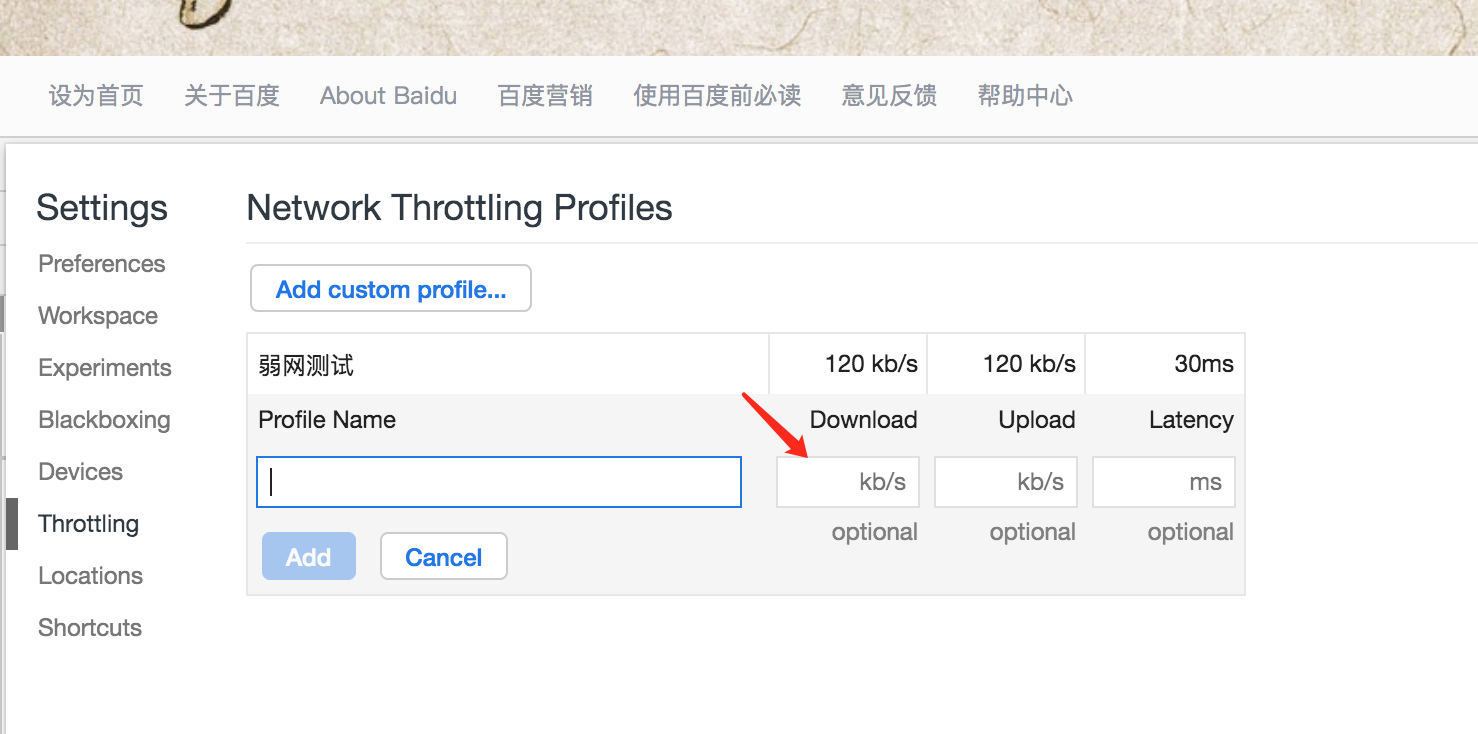Screen dimensions: 1478x734
Task: Visit the 帮助中心 help center link
Action: [x=1025, y=96]
